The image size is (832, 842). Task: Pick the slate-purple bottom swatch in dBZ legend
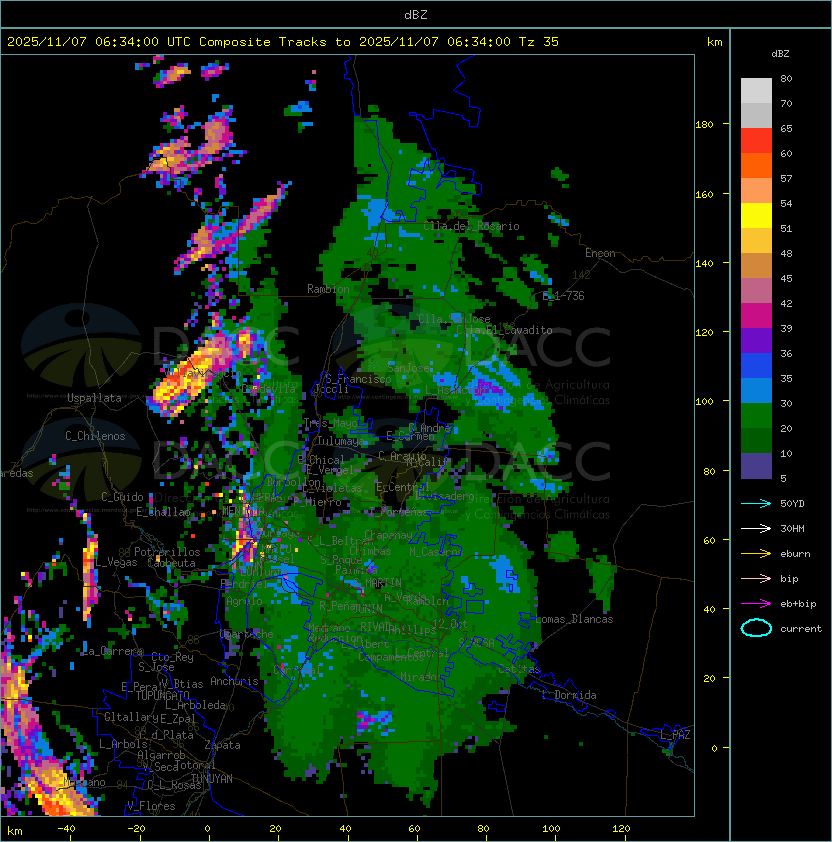[x=756, y=466]
